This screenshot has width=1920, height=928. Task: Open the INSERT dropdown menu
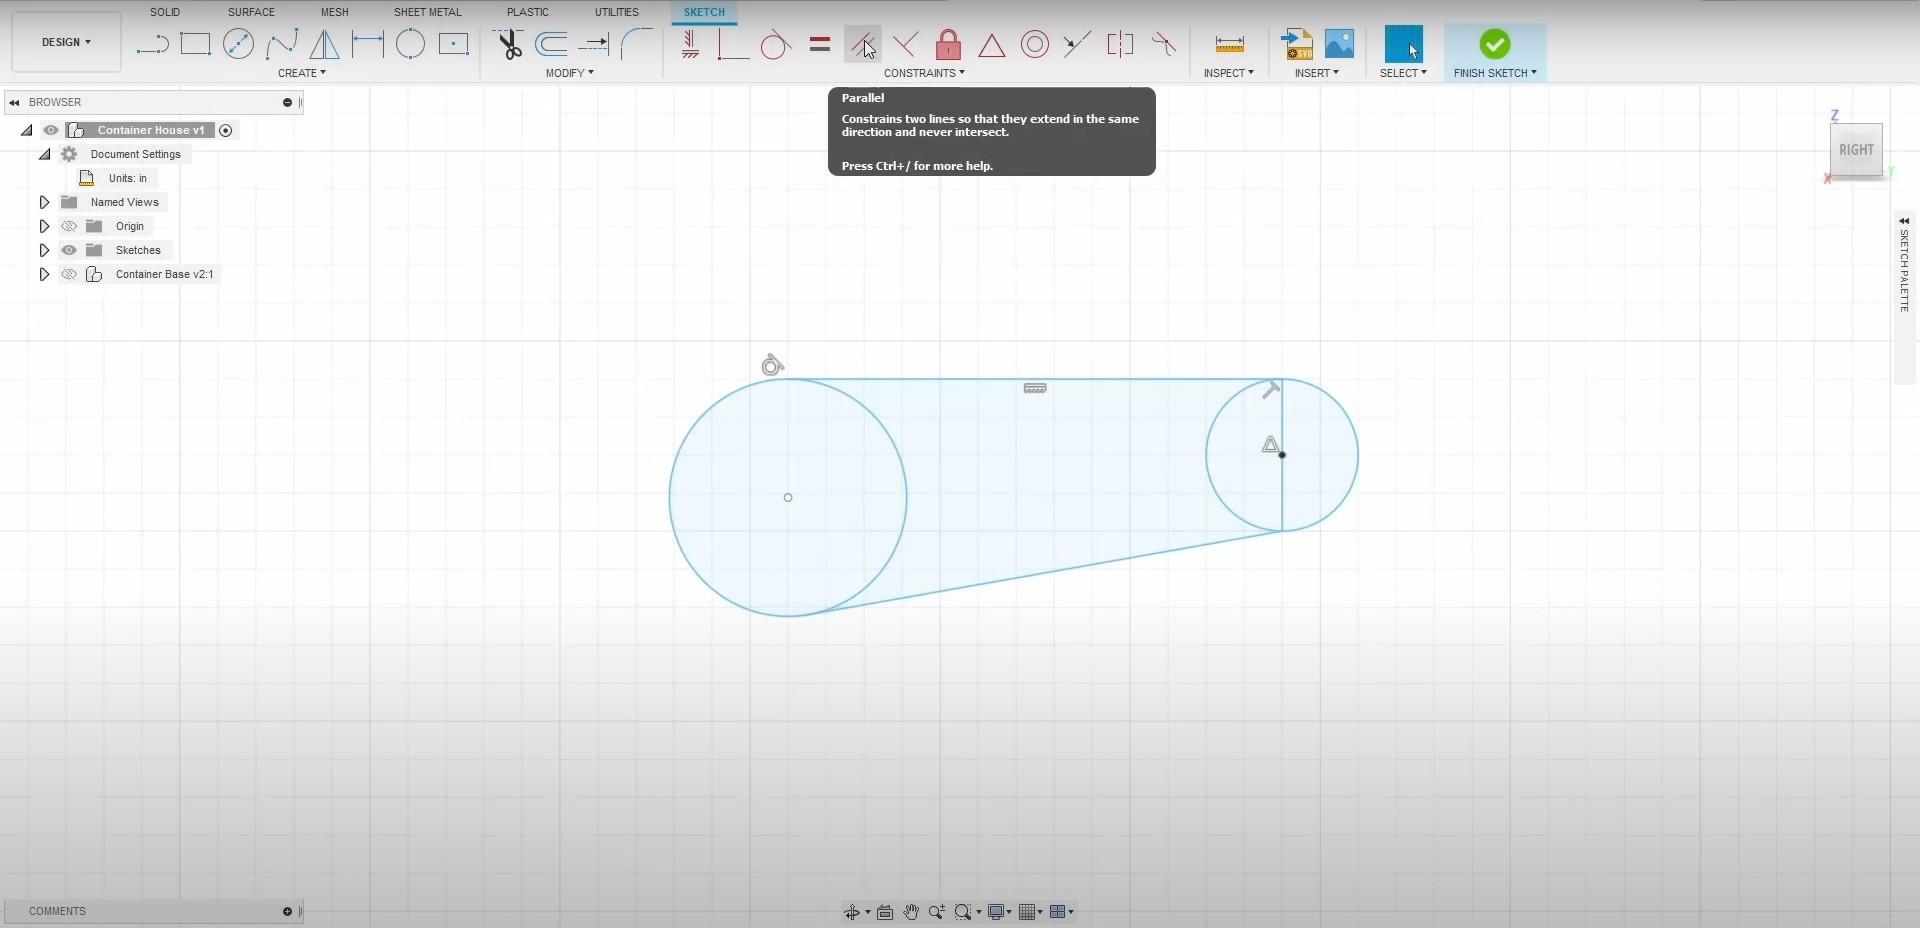(1317, 73)
